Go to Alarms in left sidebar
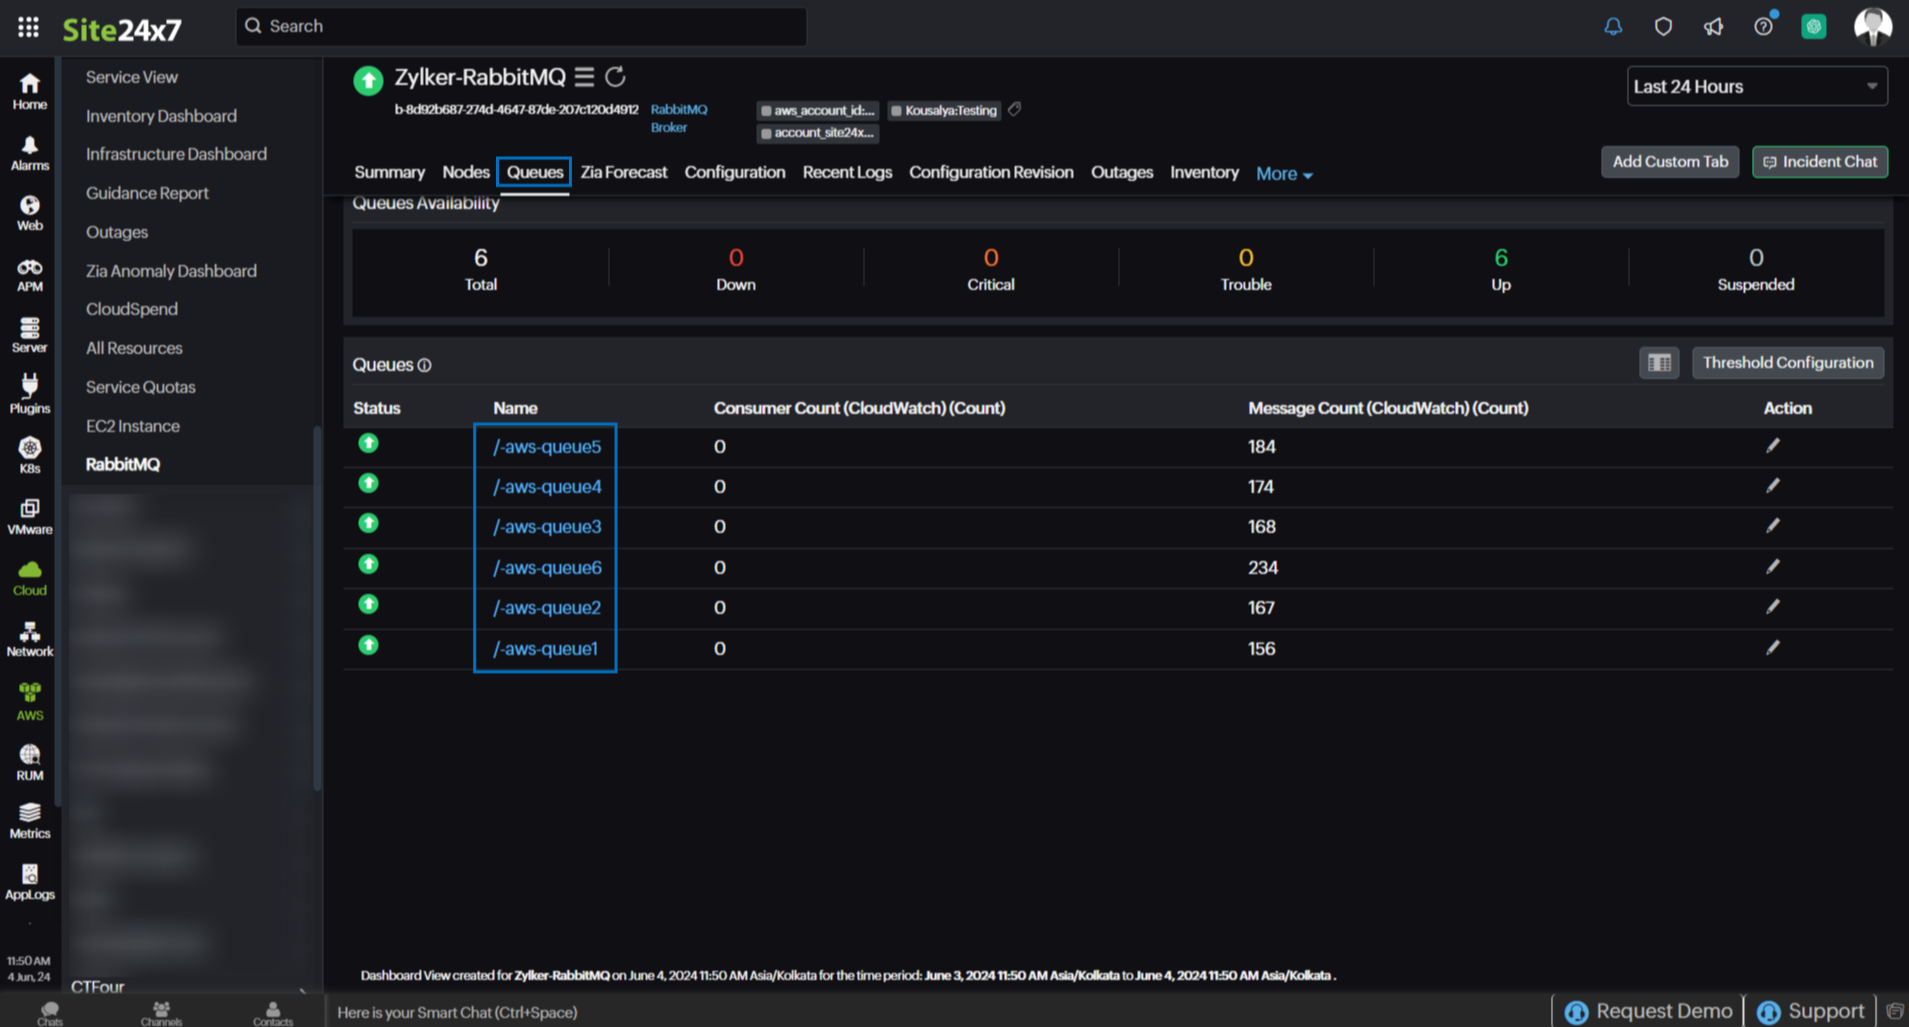This screenshot has width=1909, height=1027. (29, 153)
